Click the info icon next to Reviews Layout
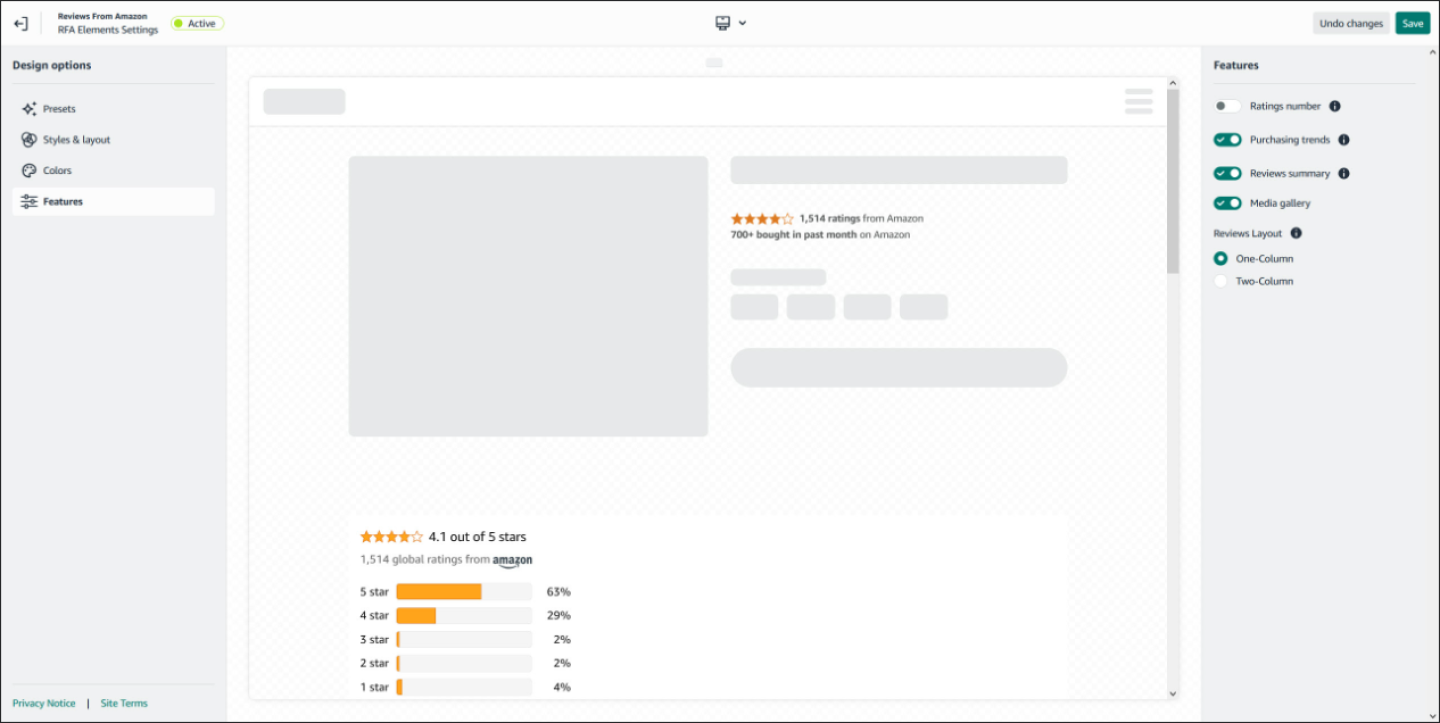The height and width of the screenshot is (723, 1440). [1296, 233]
